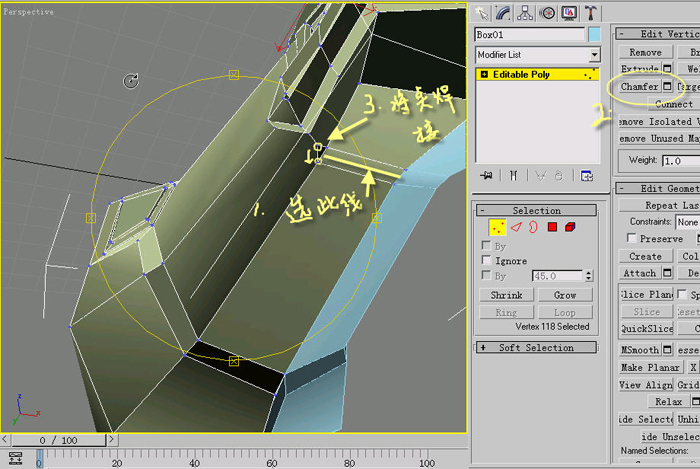Collapse the Selection rollout
Screen dimensions: 700x469
pos(536,210)
